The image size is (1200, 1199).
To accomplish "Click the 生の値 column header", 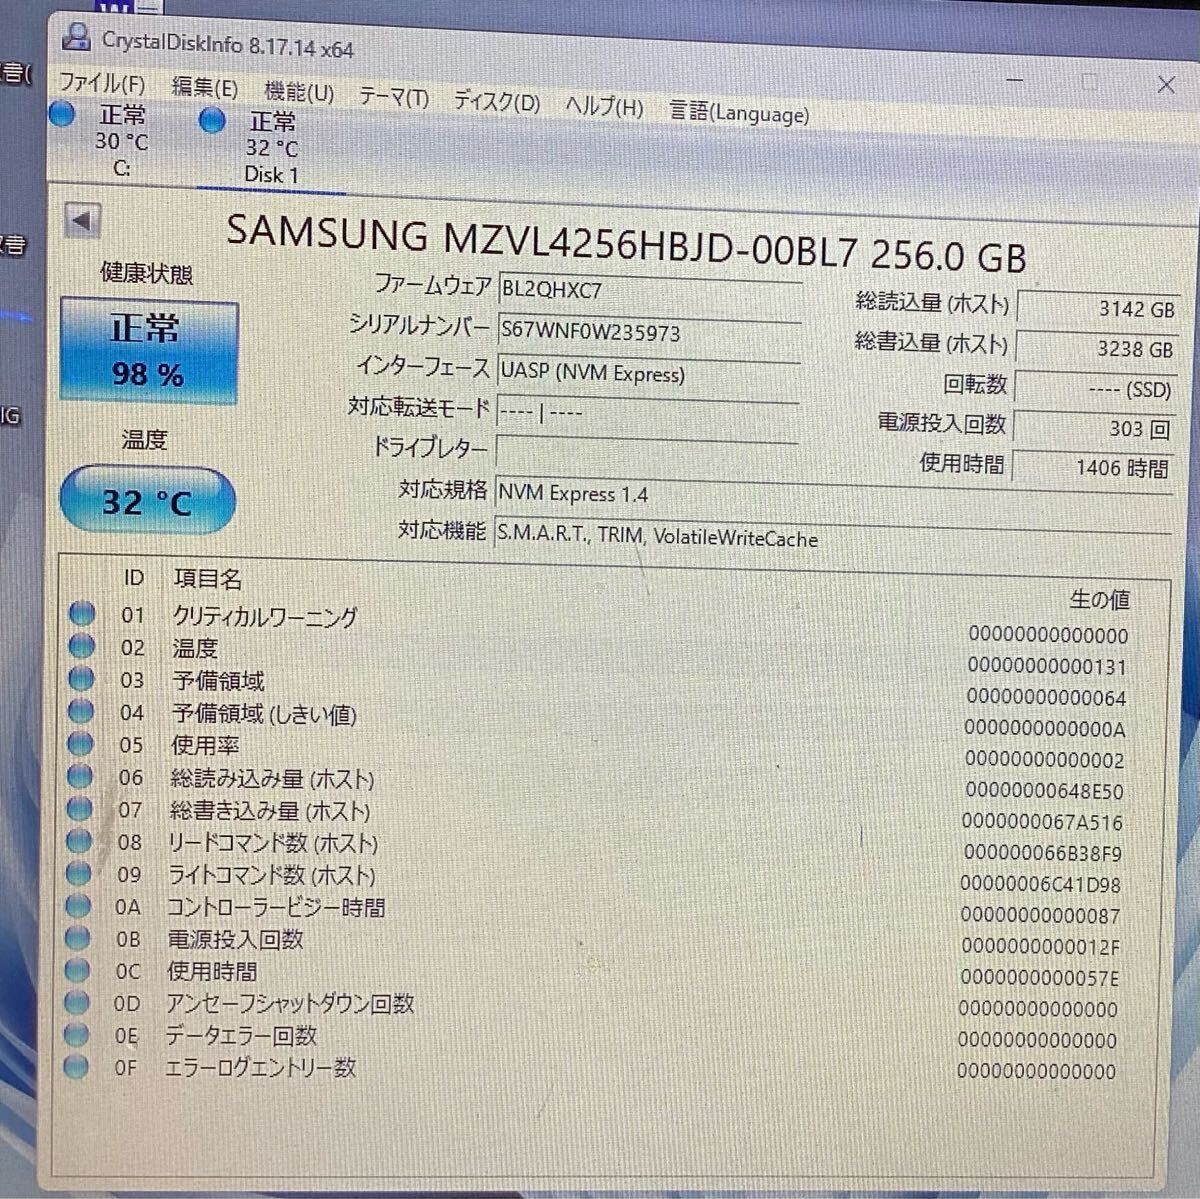I will (1100, 599).
